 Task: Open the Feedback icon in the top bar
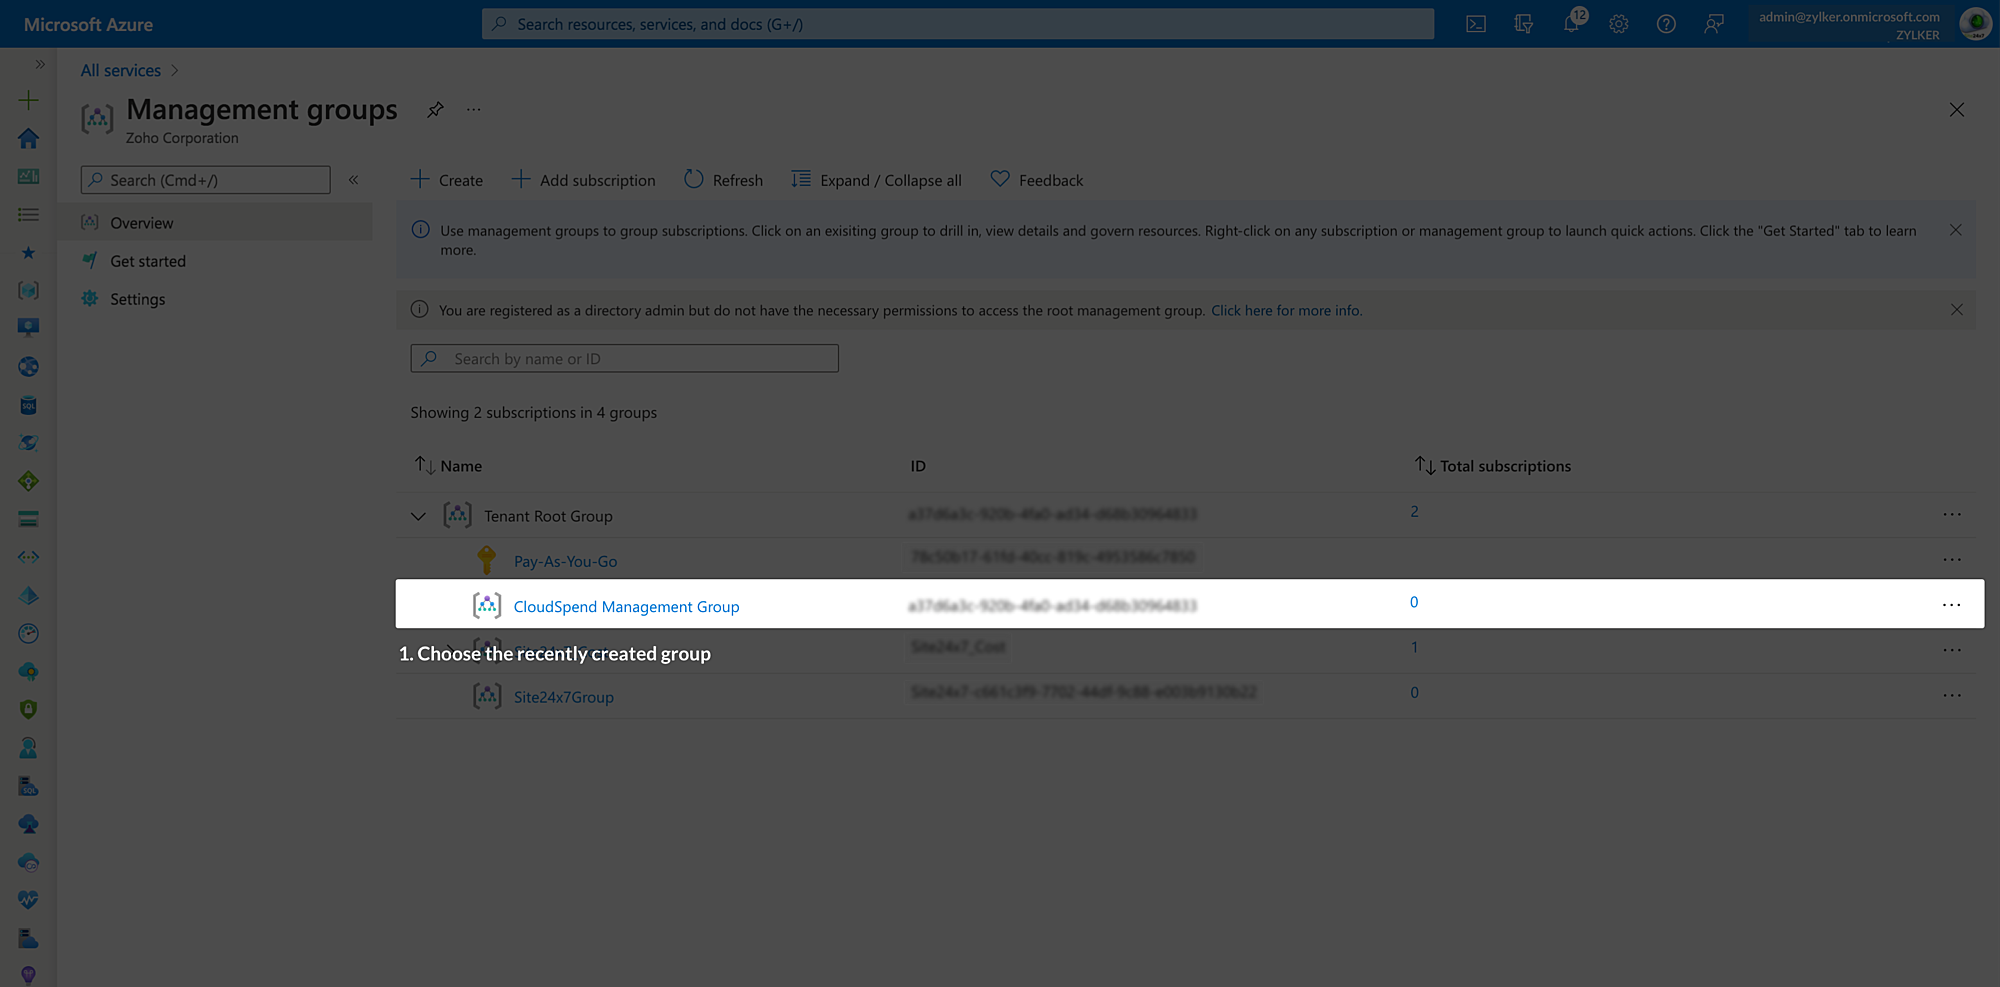[x=1714, y=23]
